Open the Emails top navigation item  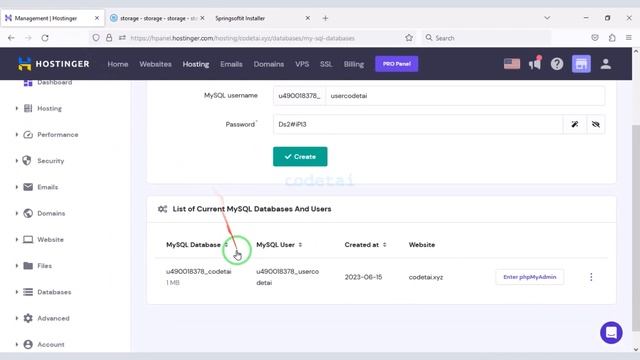pyautogui.click(x=231, y=64)
